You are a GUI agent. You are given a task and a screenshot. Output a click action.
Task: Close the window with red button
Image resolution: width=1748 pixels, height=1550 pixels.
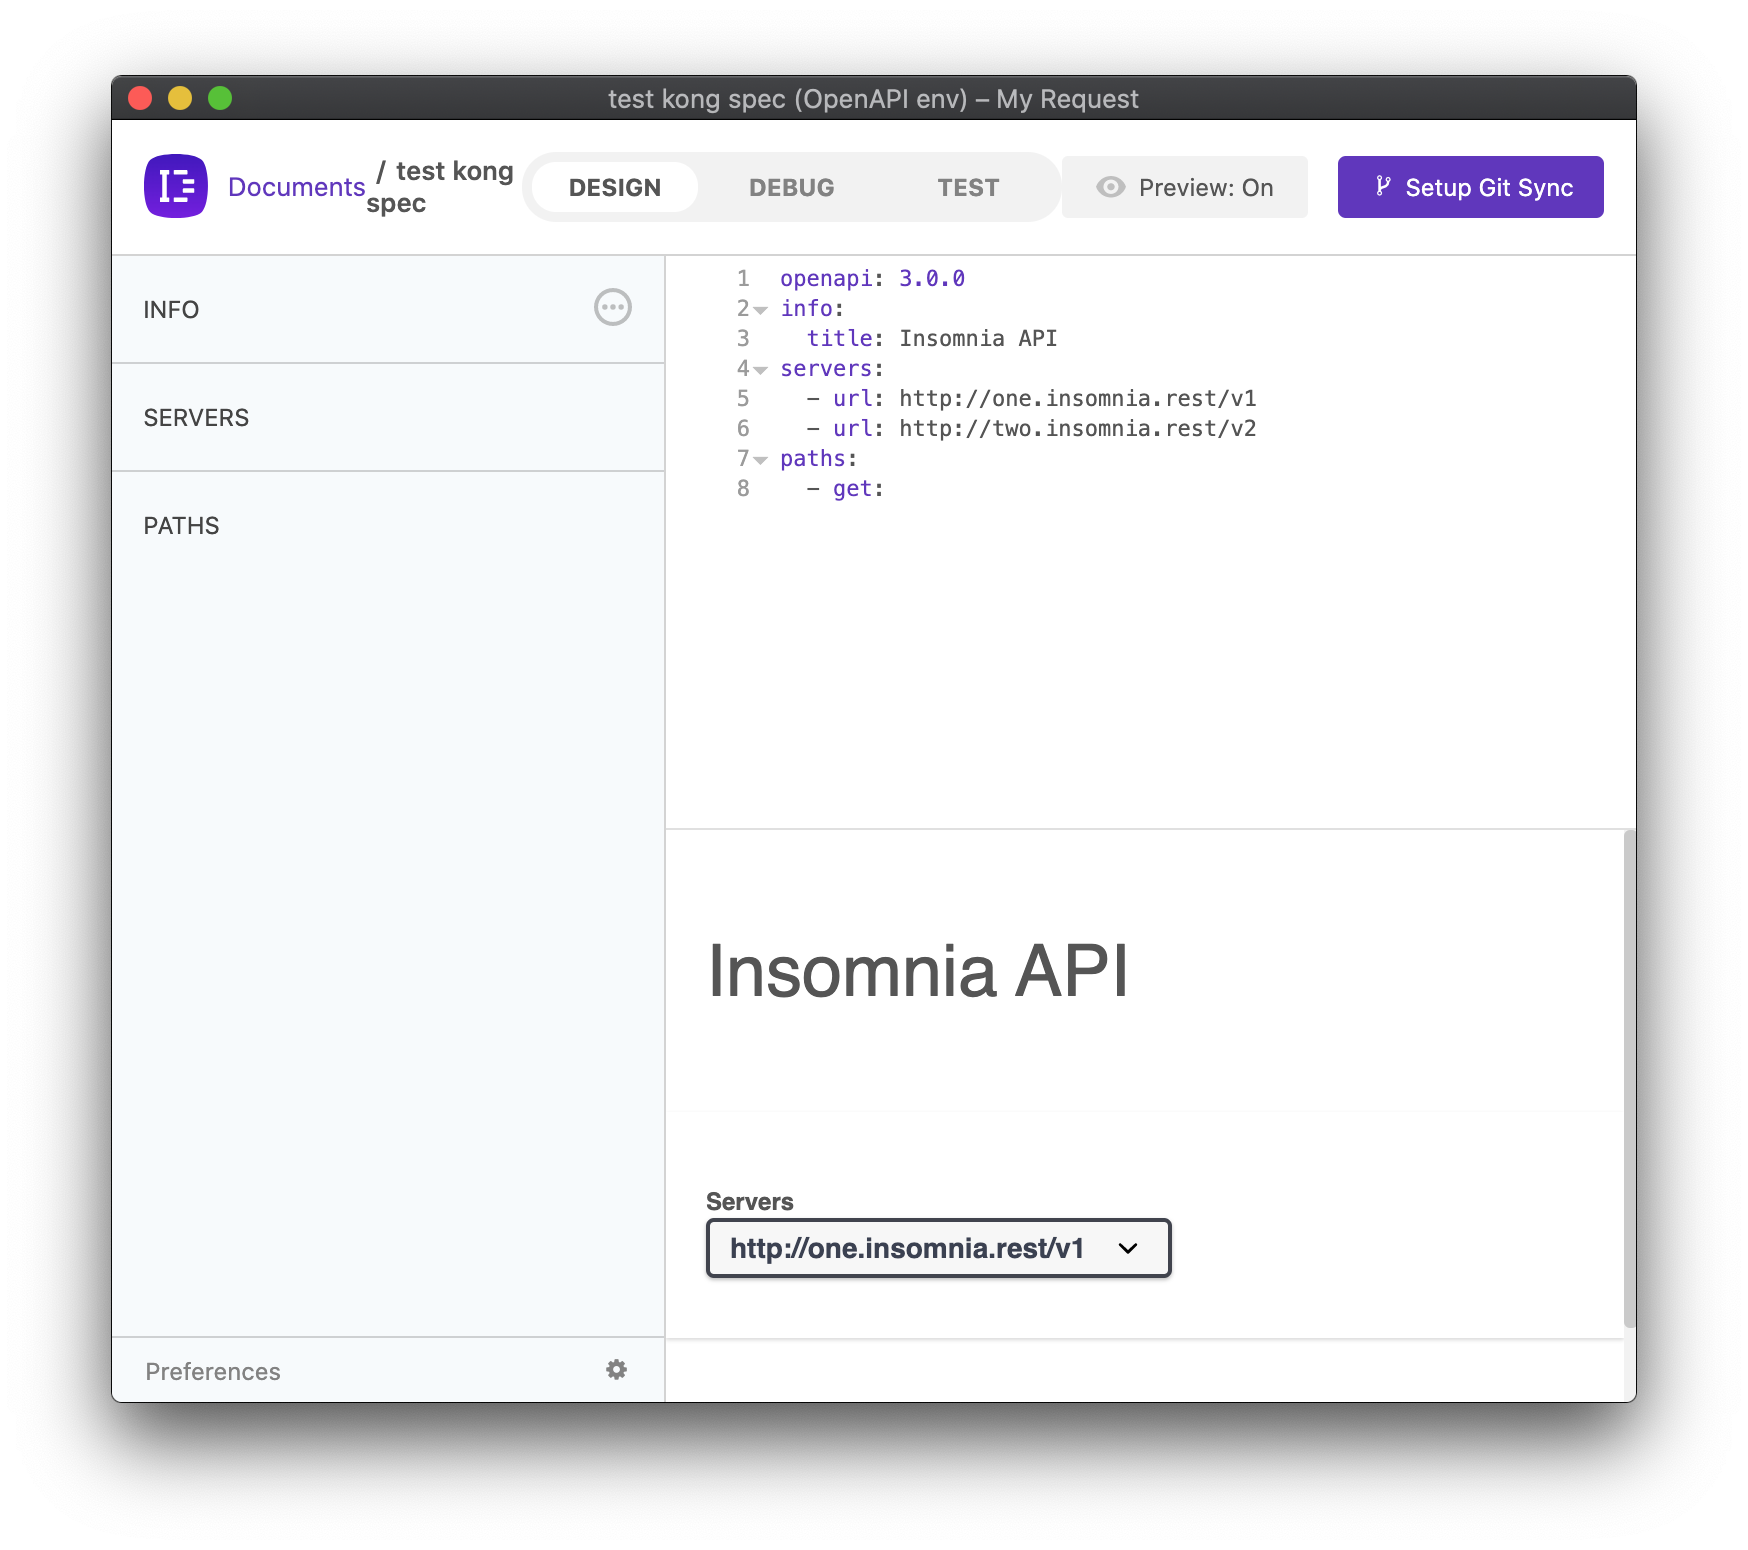140,98
